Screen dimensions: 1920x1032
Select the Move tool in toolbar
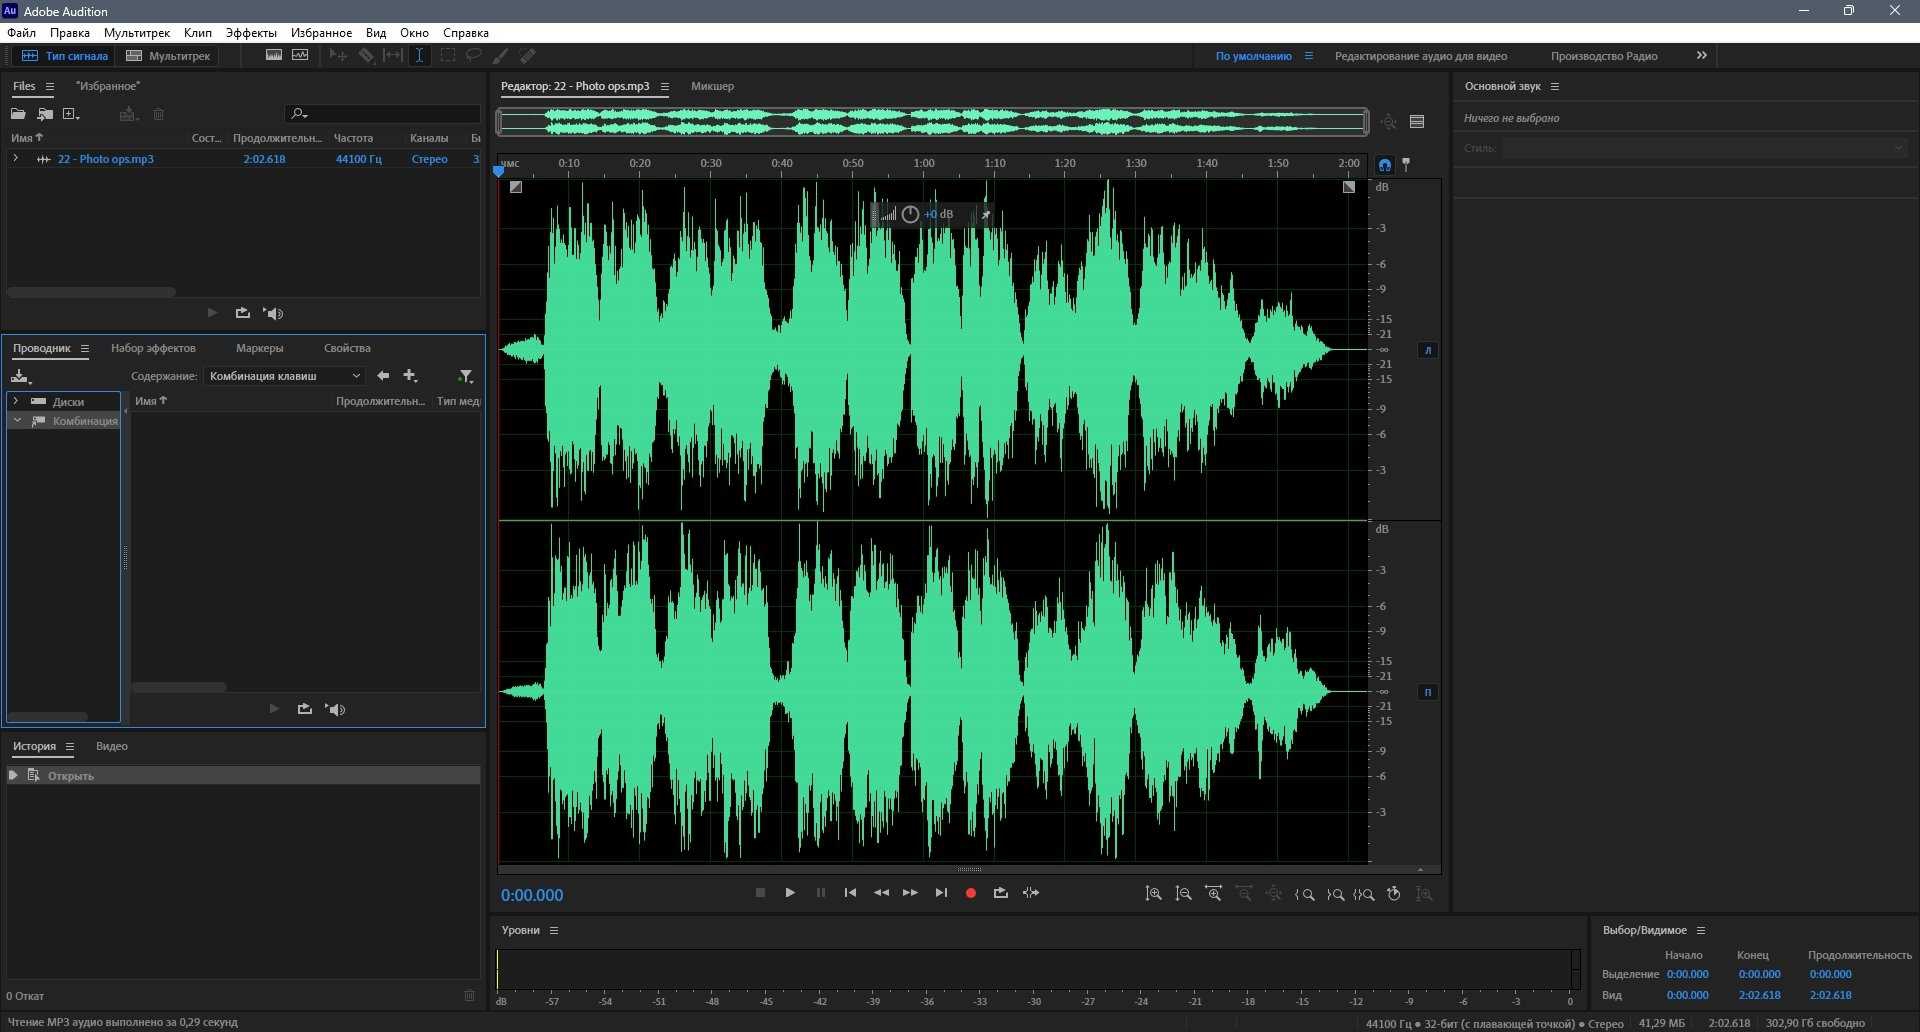pos(338,56)
